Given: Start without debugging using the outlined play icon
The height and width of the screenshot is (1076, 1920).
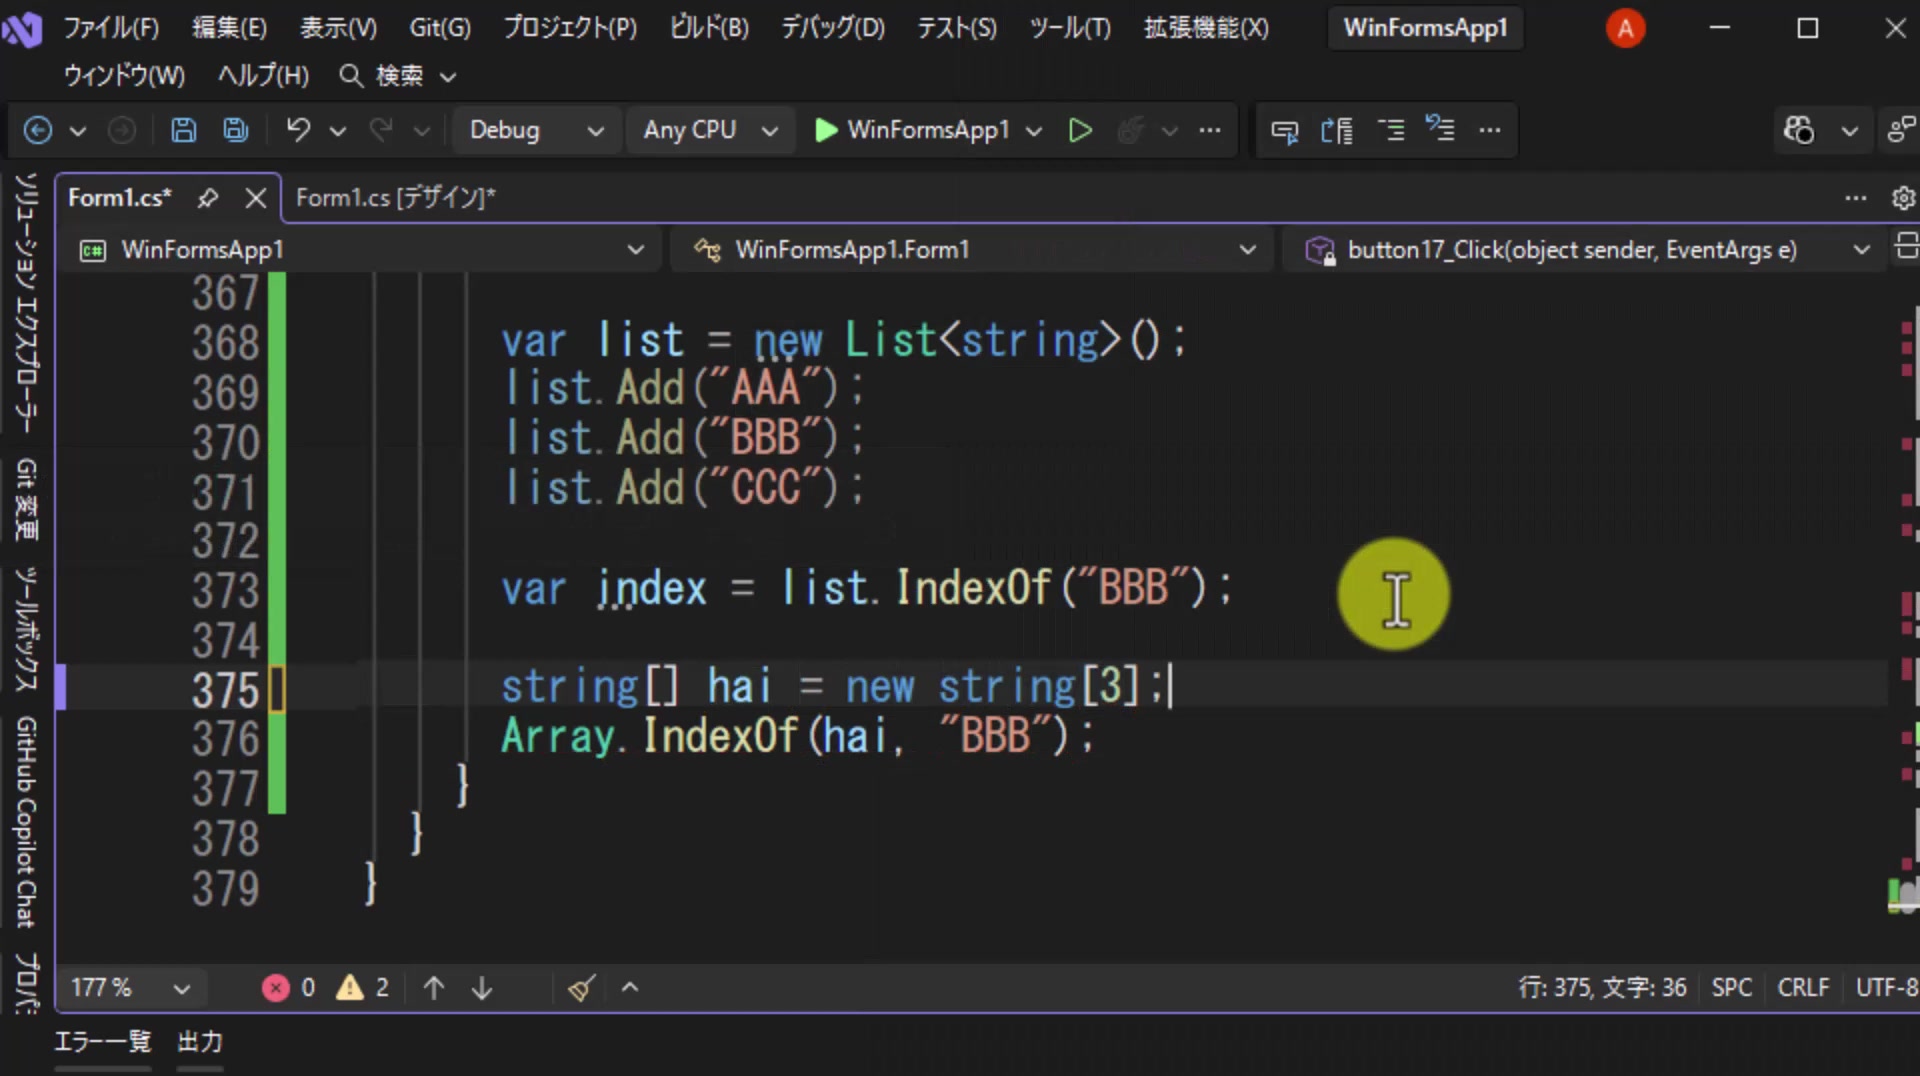Looking at the screenshot, I should (1080, 130).
